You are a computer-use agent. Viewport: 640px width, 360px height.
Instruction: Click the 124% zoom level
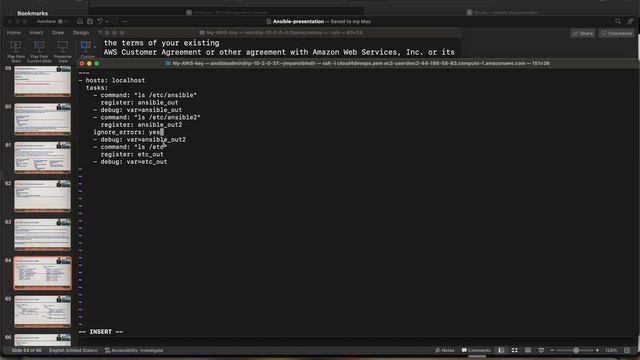click(x=611, y=350)
